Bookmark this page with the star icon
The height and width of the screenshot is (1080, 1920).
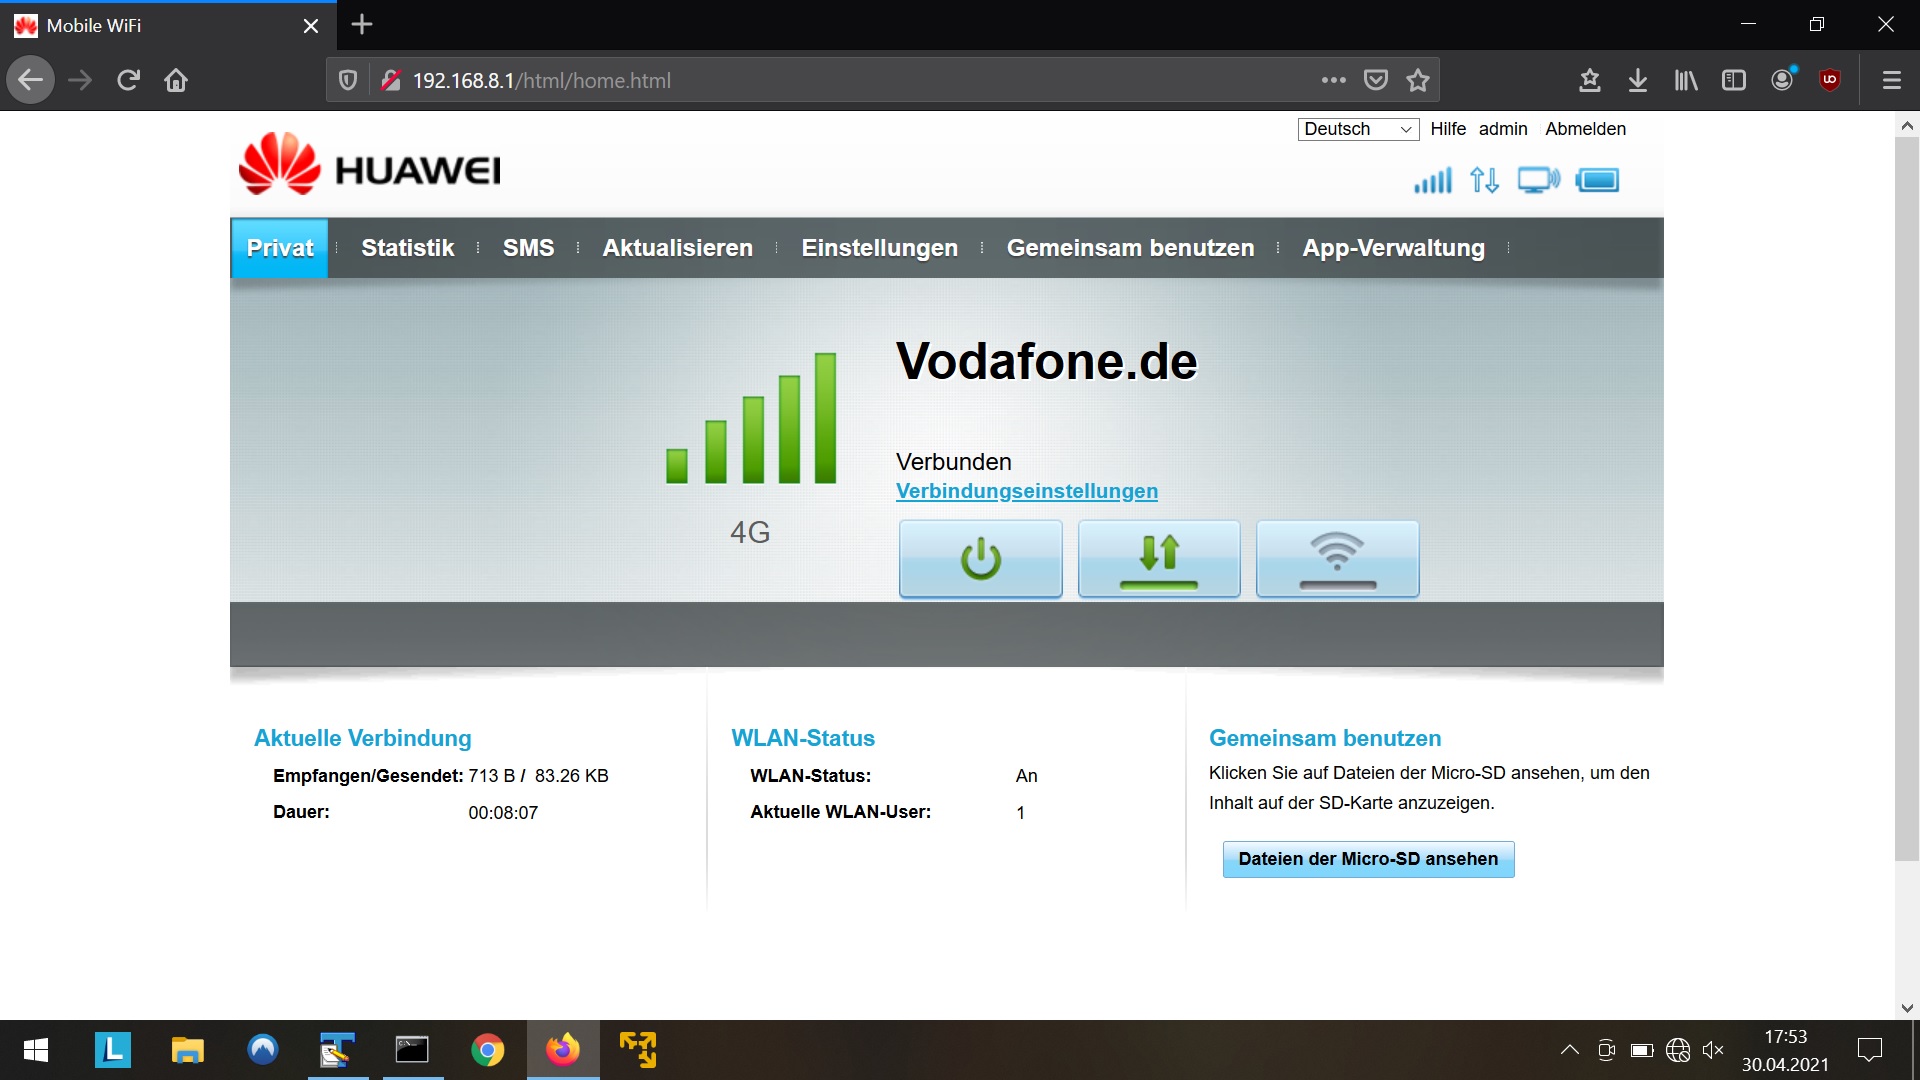(x=1418, y=80)
